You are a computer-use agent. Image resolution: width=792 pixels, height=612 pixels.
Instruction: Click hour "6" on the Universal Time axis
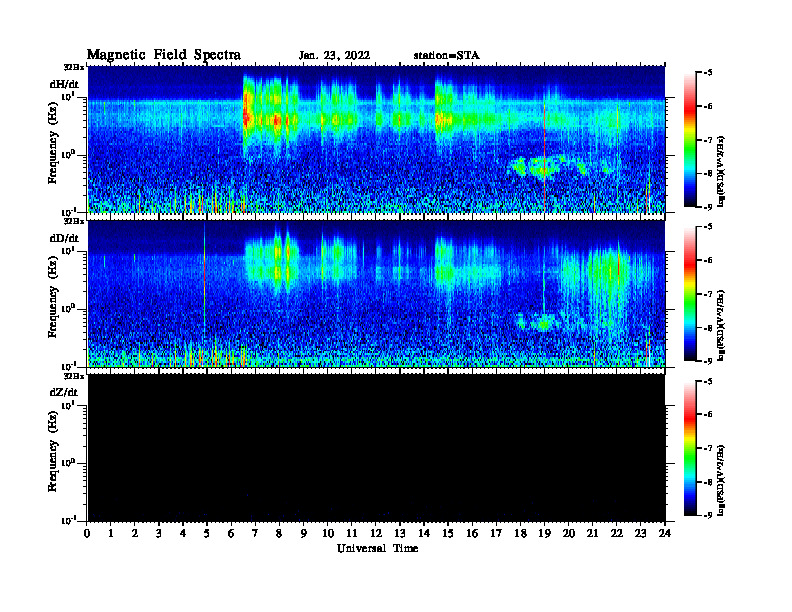[231, 533]
